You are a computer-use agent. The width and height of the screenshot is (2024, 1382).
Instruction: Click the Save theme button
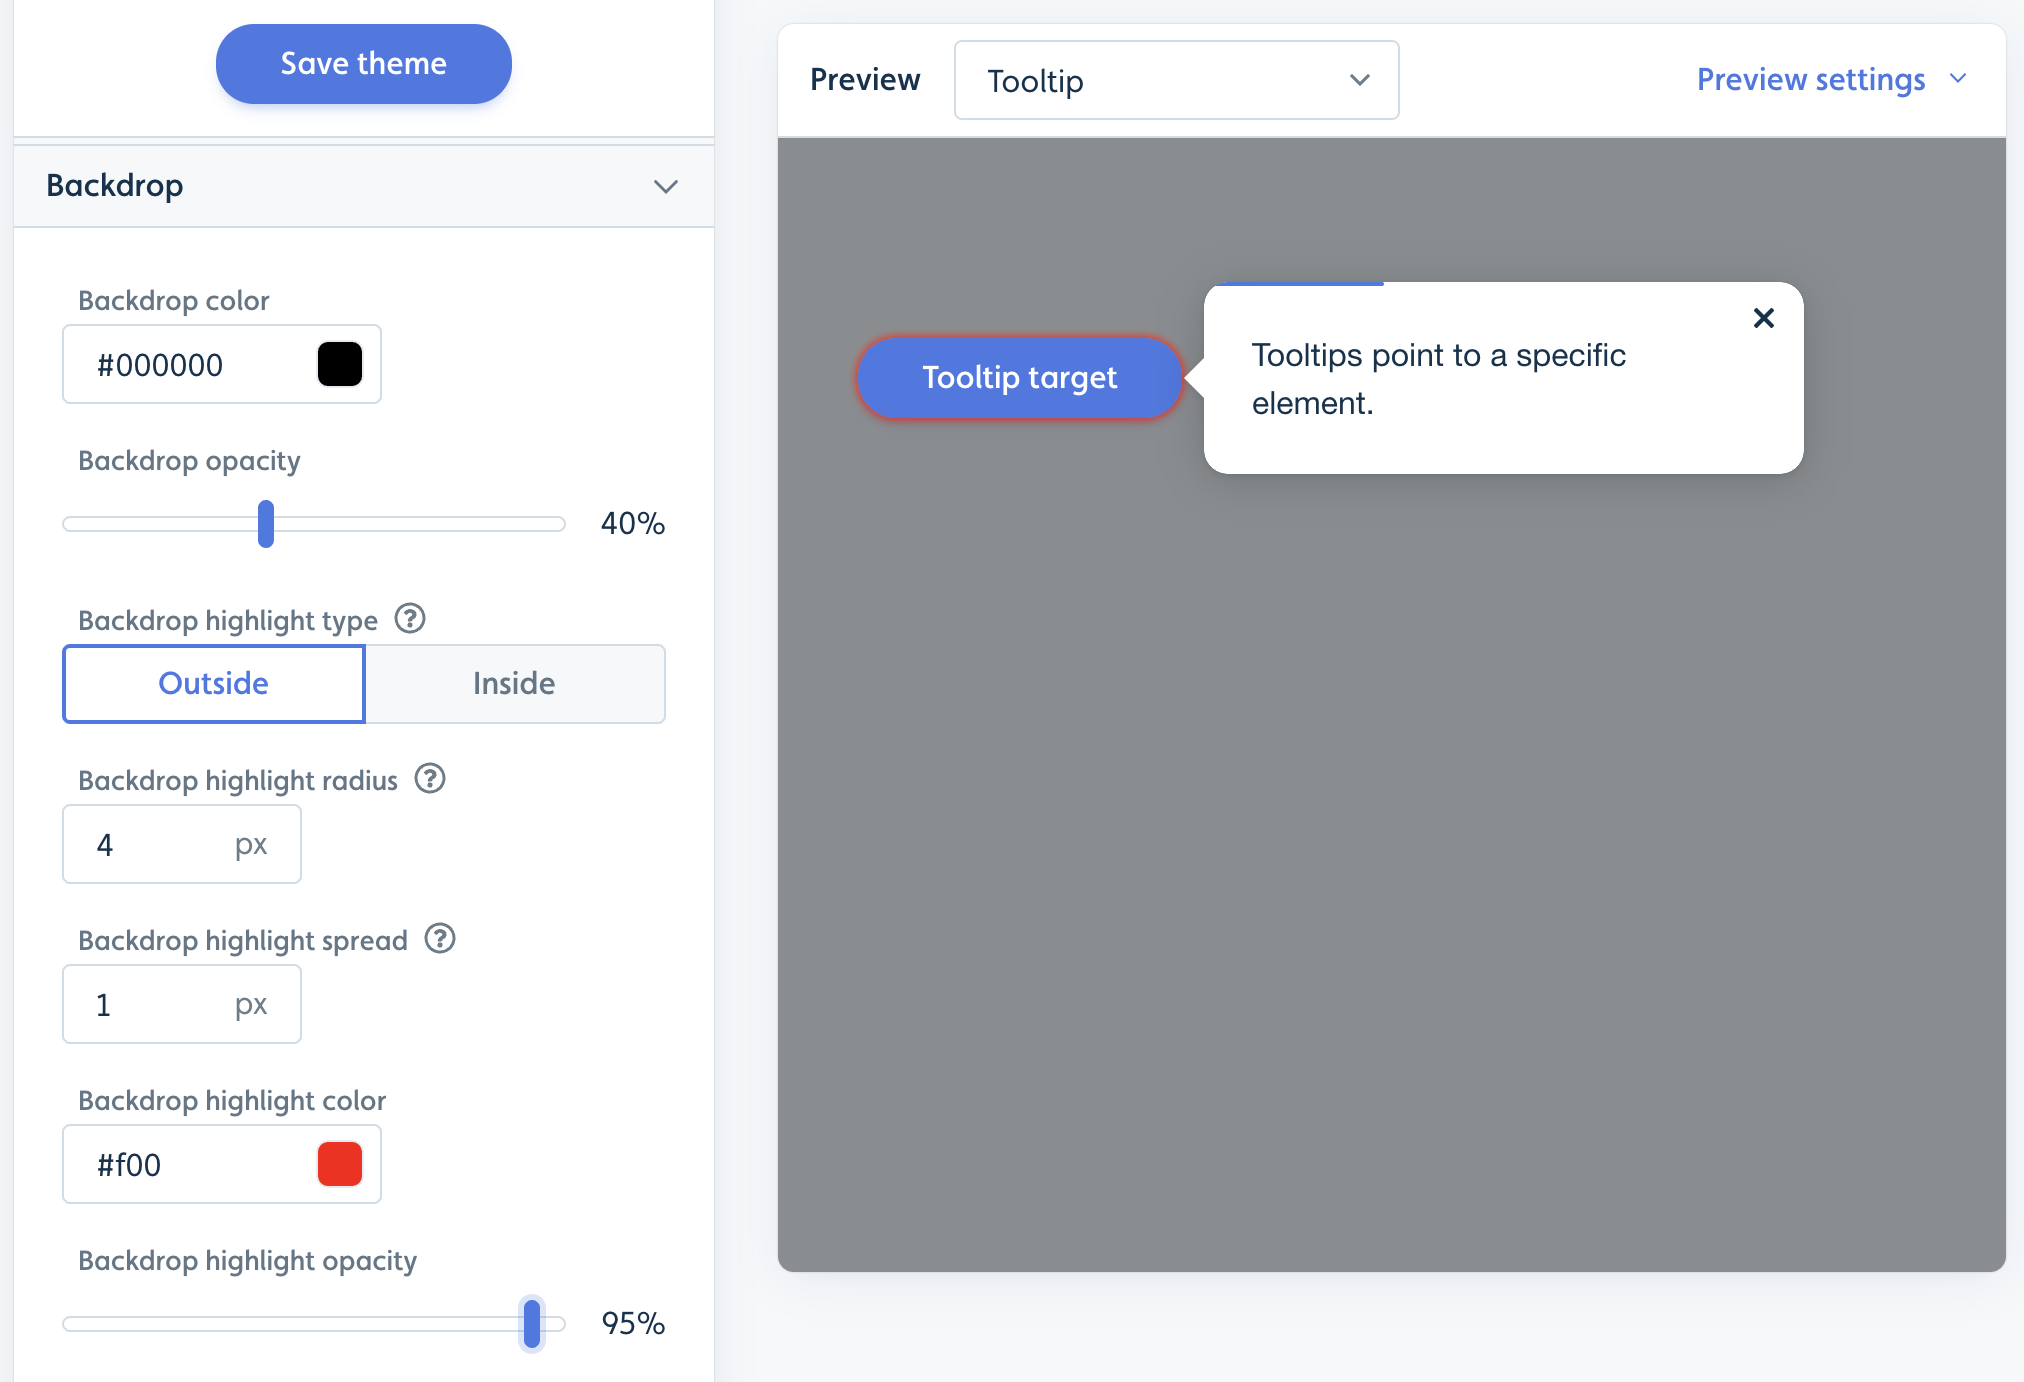pos(364,64)
